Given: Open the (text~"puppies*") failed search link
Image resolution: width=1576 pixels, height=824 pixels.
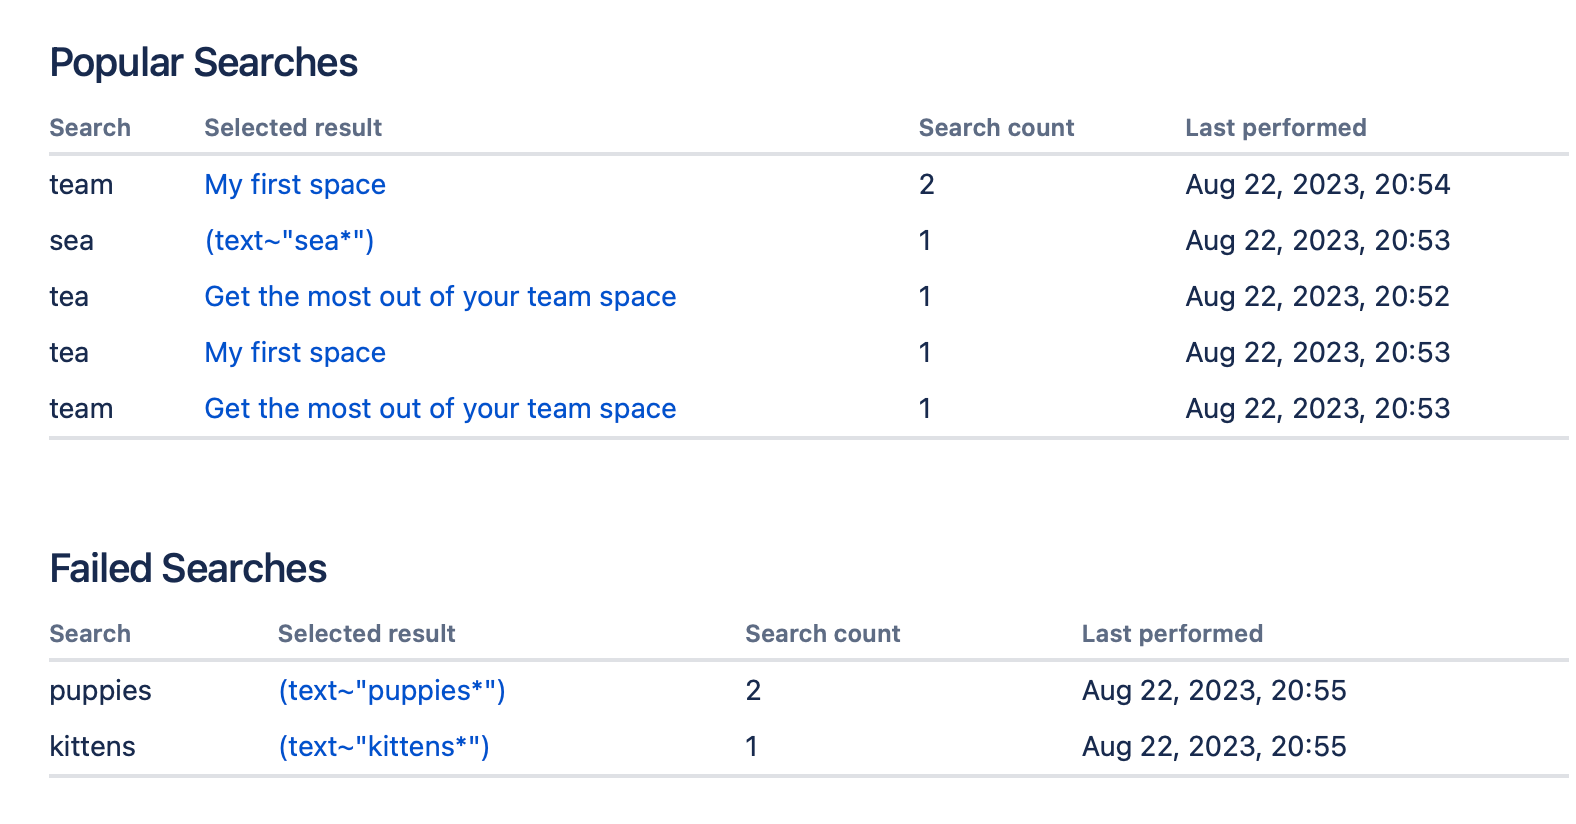Looking at the screenshot, I should (392, 691).
